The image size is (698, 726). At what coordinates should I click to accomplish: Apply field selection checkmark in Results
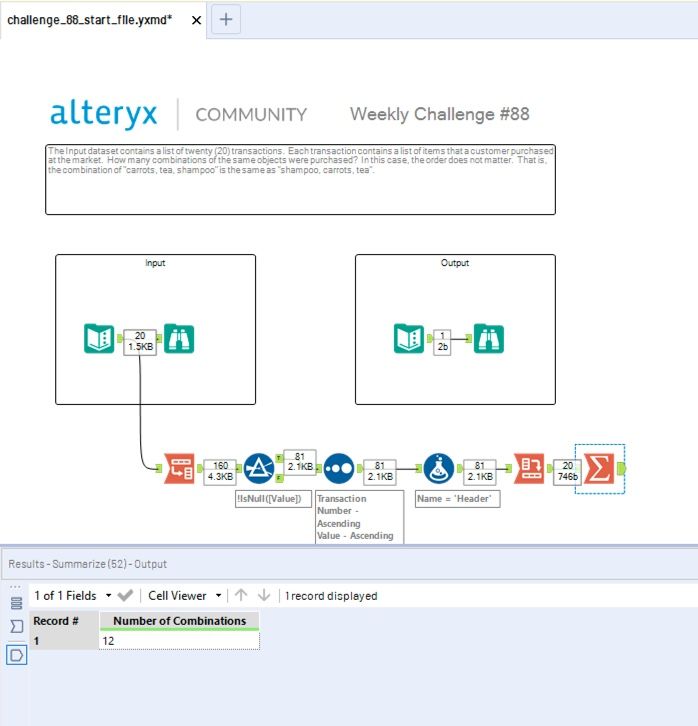(x=125, y=595)
